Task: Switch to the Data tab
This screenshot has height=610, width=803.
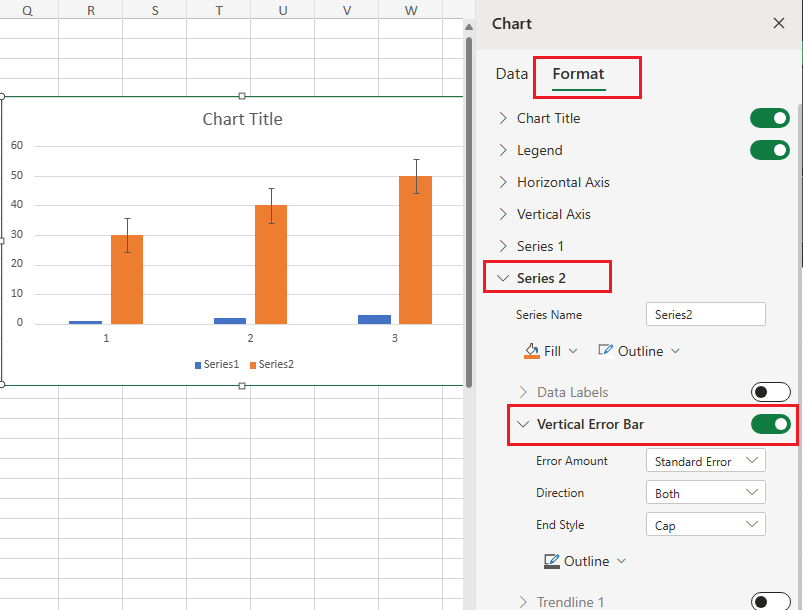Action: click(512, 74)
